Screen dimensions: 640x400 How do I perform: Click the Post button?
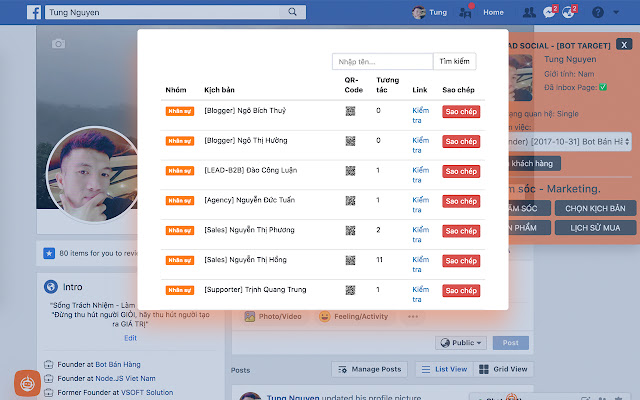511,343
